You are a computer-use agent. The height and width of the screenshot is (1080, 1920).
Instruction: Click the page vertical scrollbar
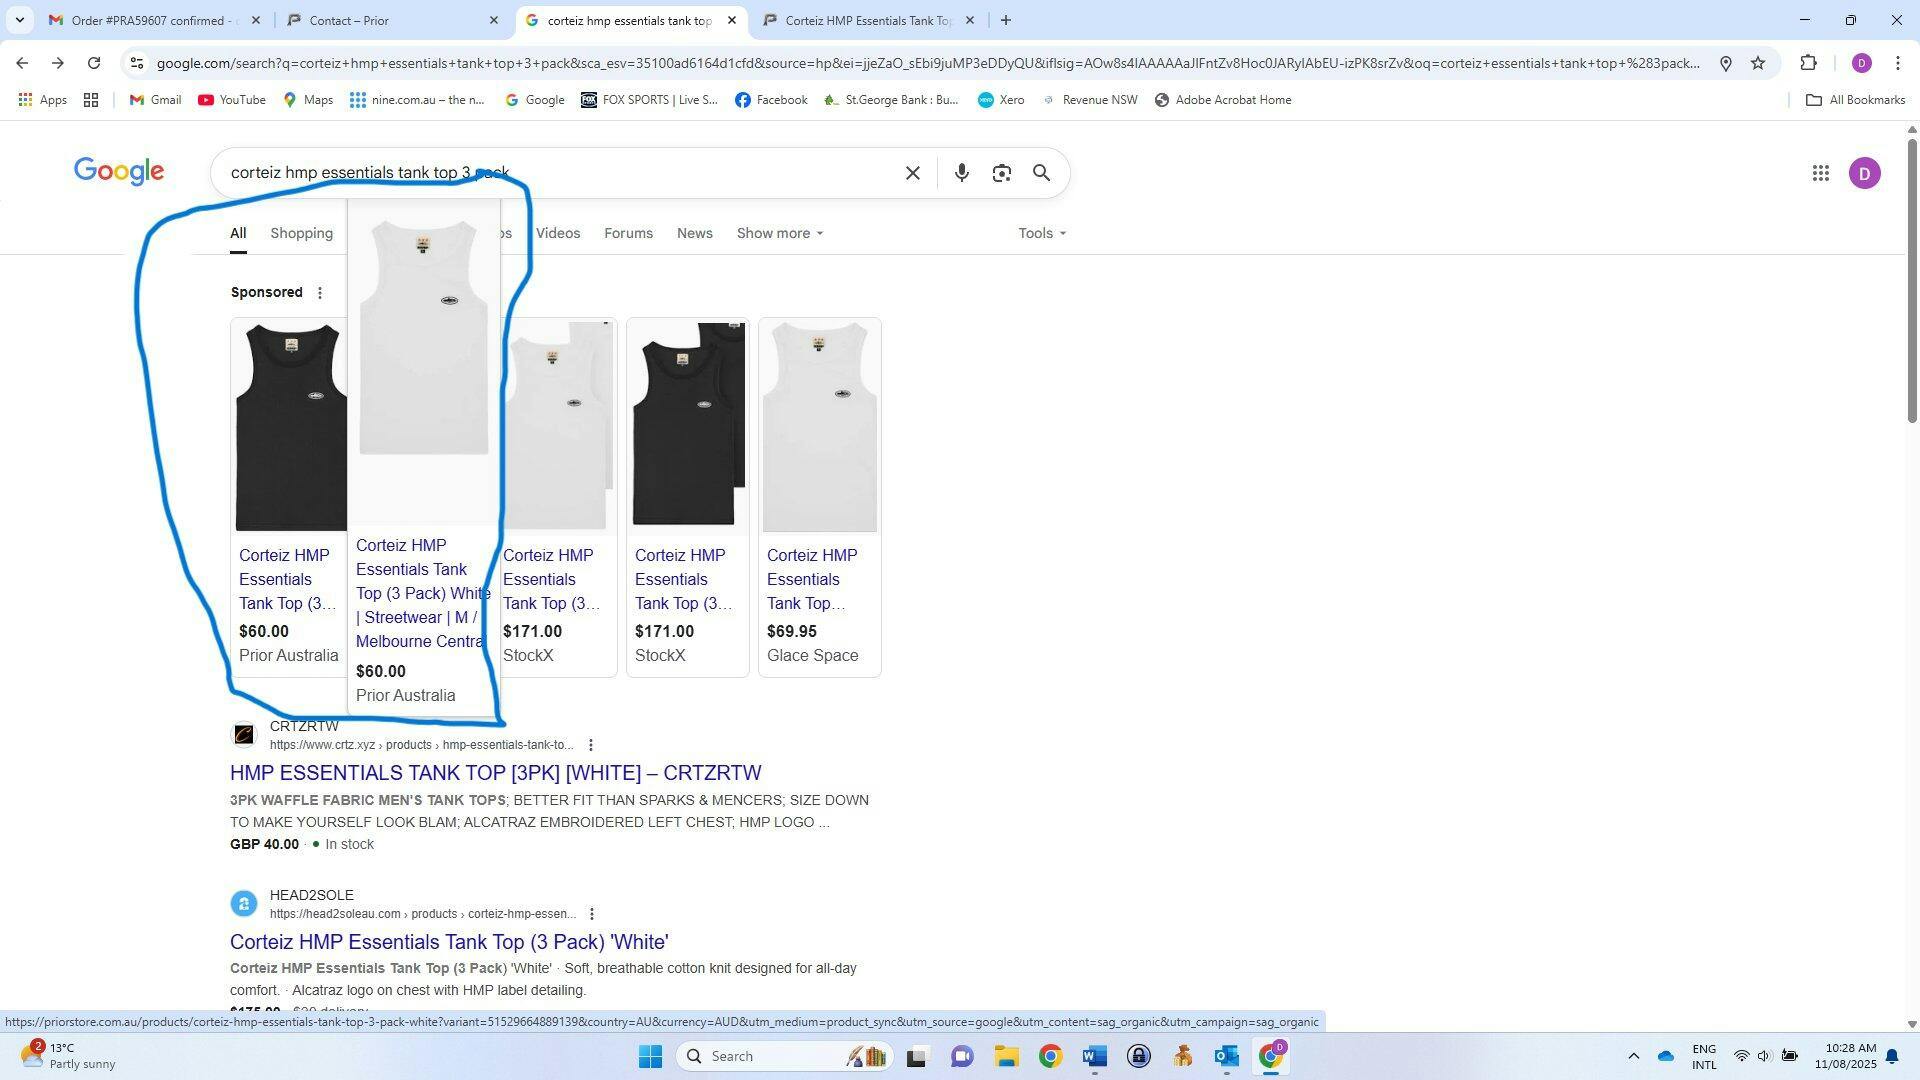pyautogui.click(x=1912, y=280)
